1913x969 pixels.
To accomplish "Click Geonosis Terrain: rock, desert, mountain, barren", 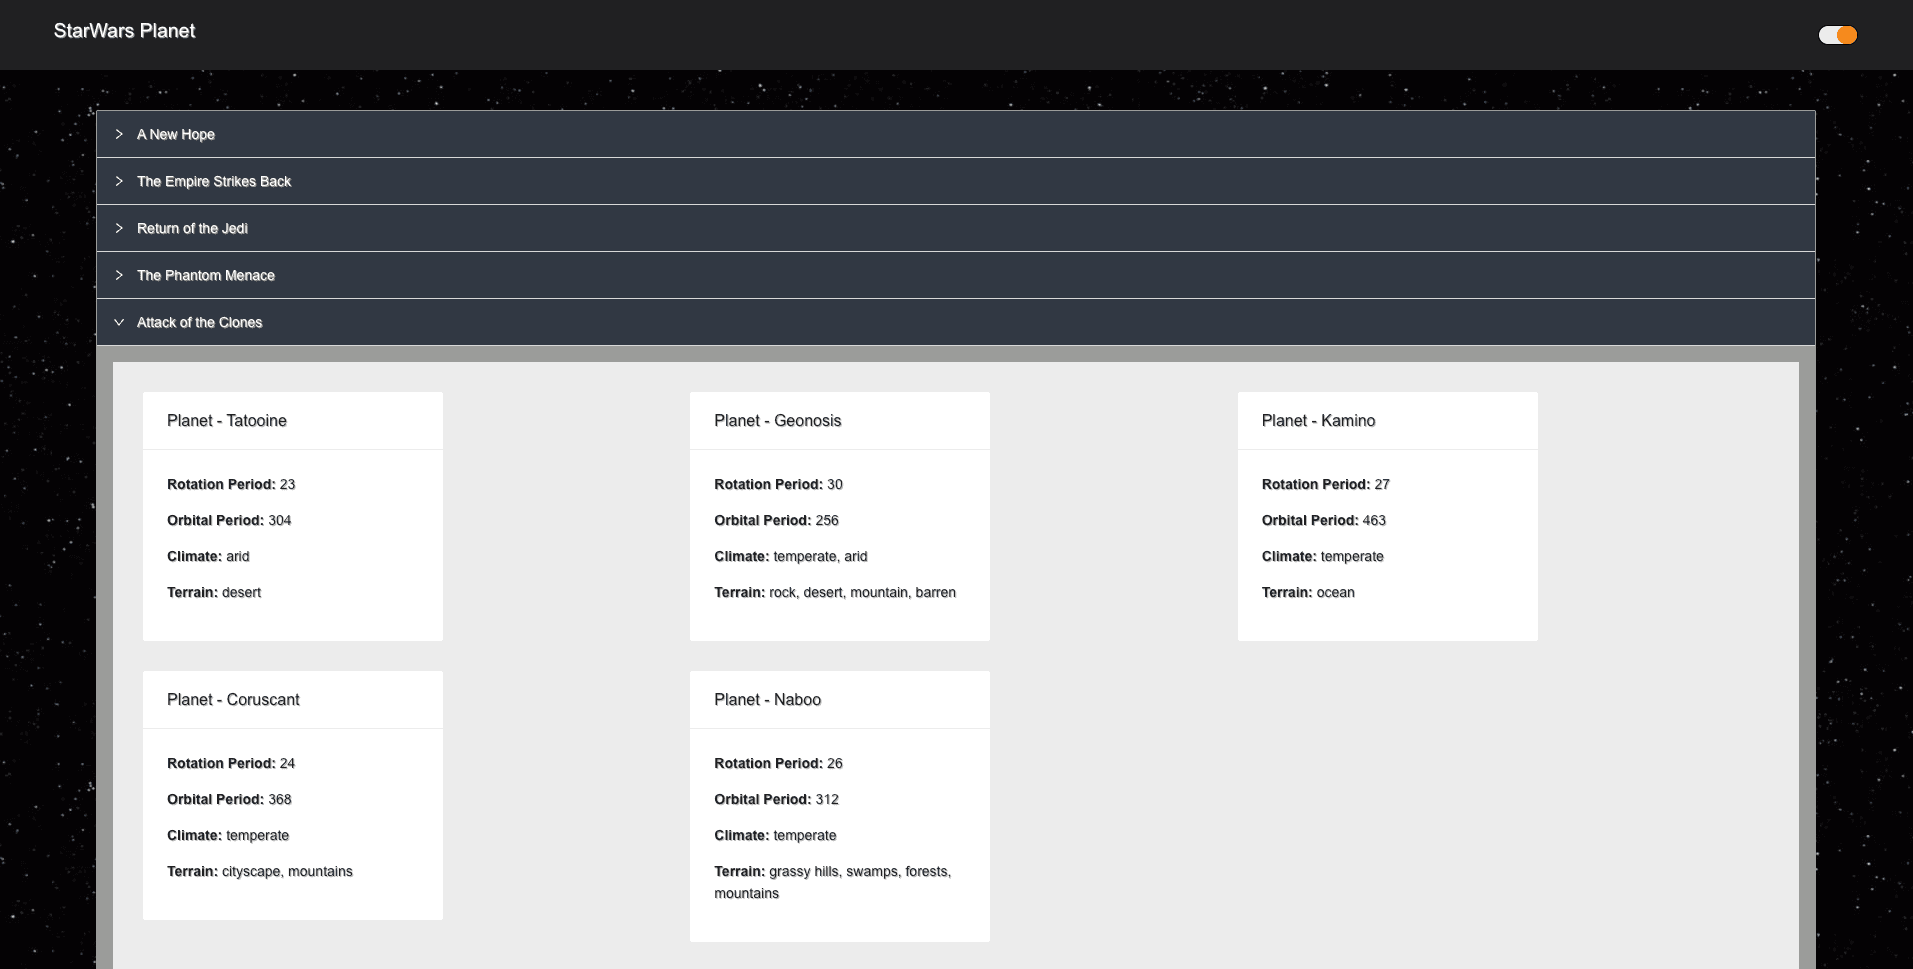I will click(x=835, y=592).
